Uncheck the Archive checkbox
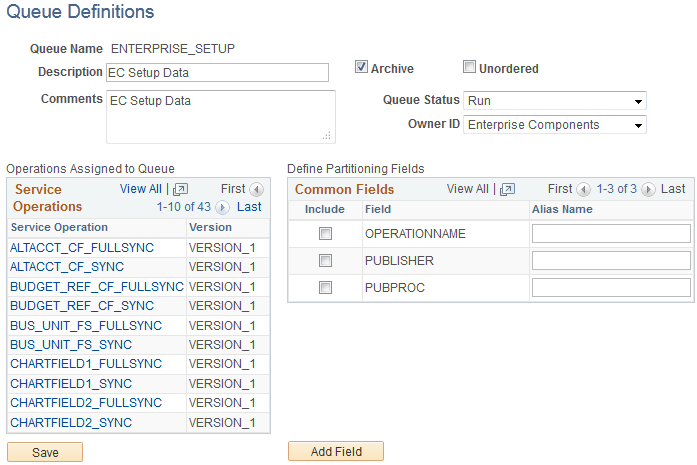The height and width of the screenshot is (465, 697). [x=362, y=68]
